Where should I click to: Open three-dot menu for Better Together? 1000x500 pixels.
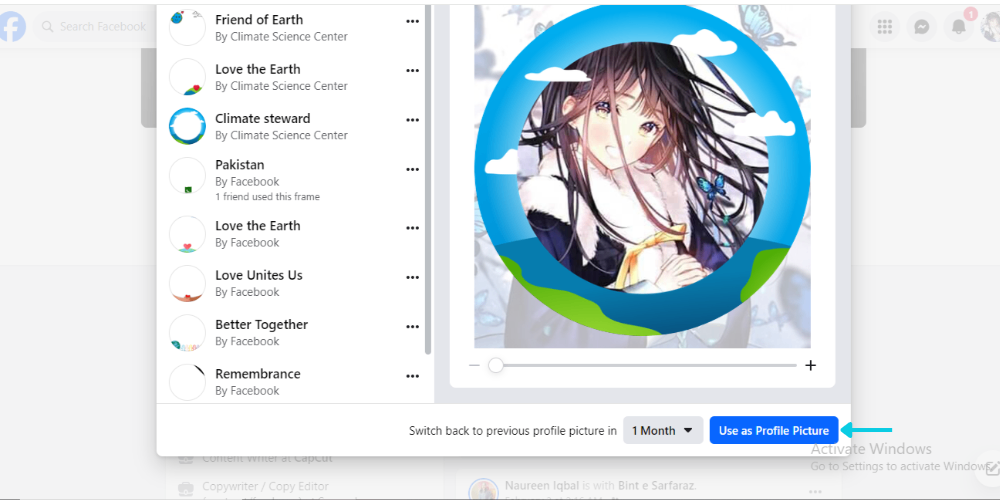coord(413,327)
